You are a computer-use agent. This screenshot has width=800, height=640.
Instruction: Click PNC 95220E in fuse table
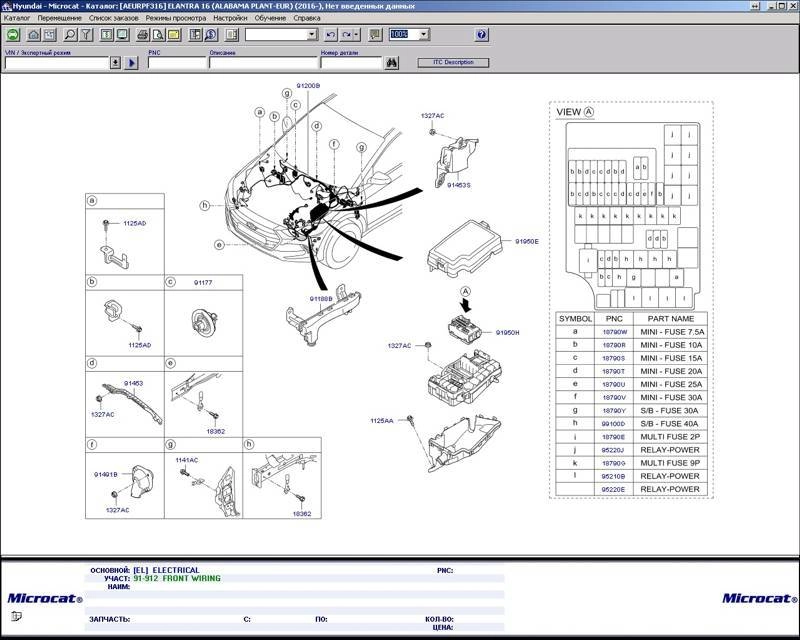click(x=613, y=489)
